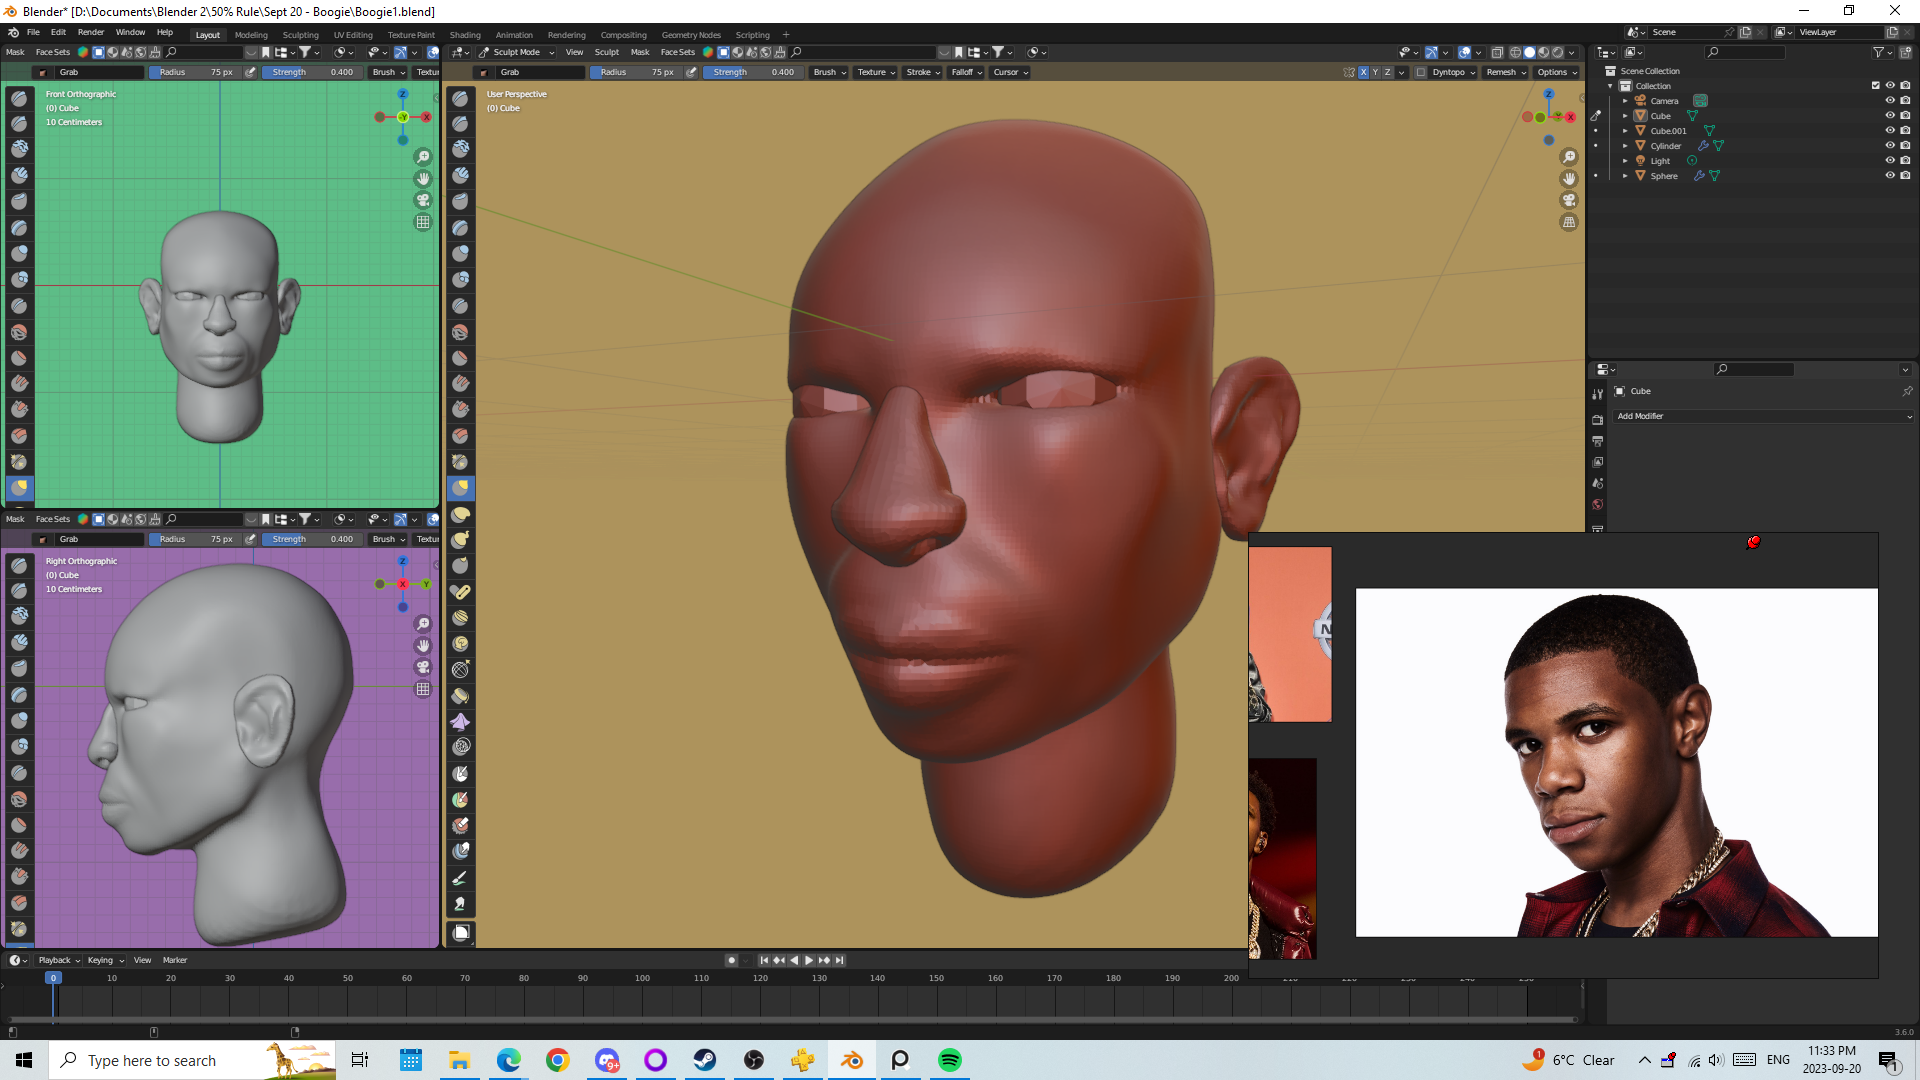Expand the Cube.001 outliner entry

click(x=1625, y=131)
